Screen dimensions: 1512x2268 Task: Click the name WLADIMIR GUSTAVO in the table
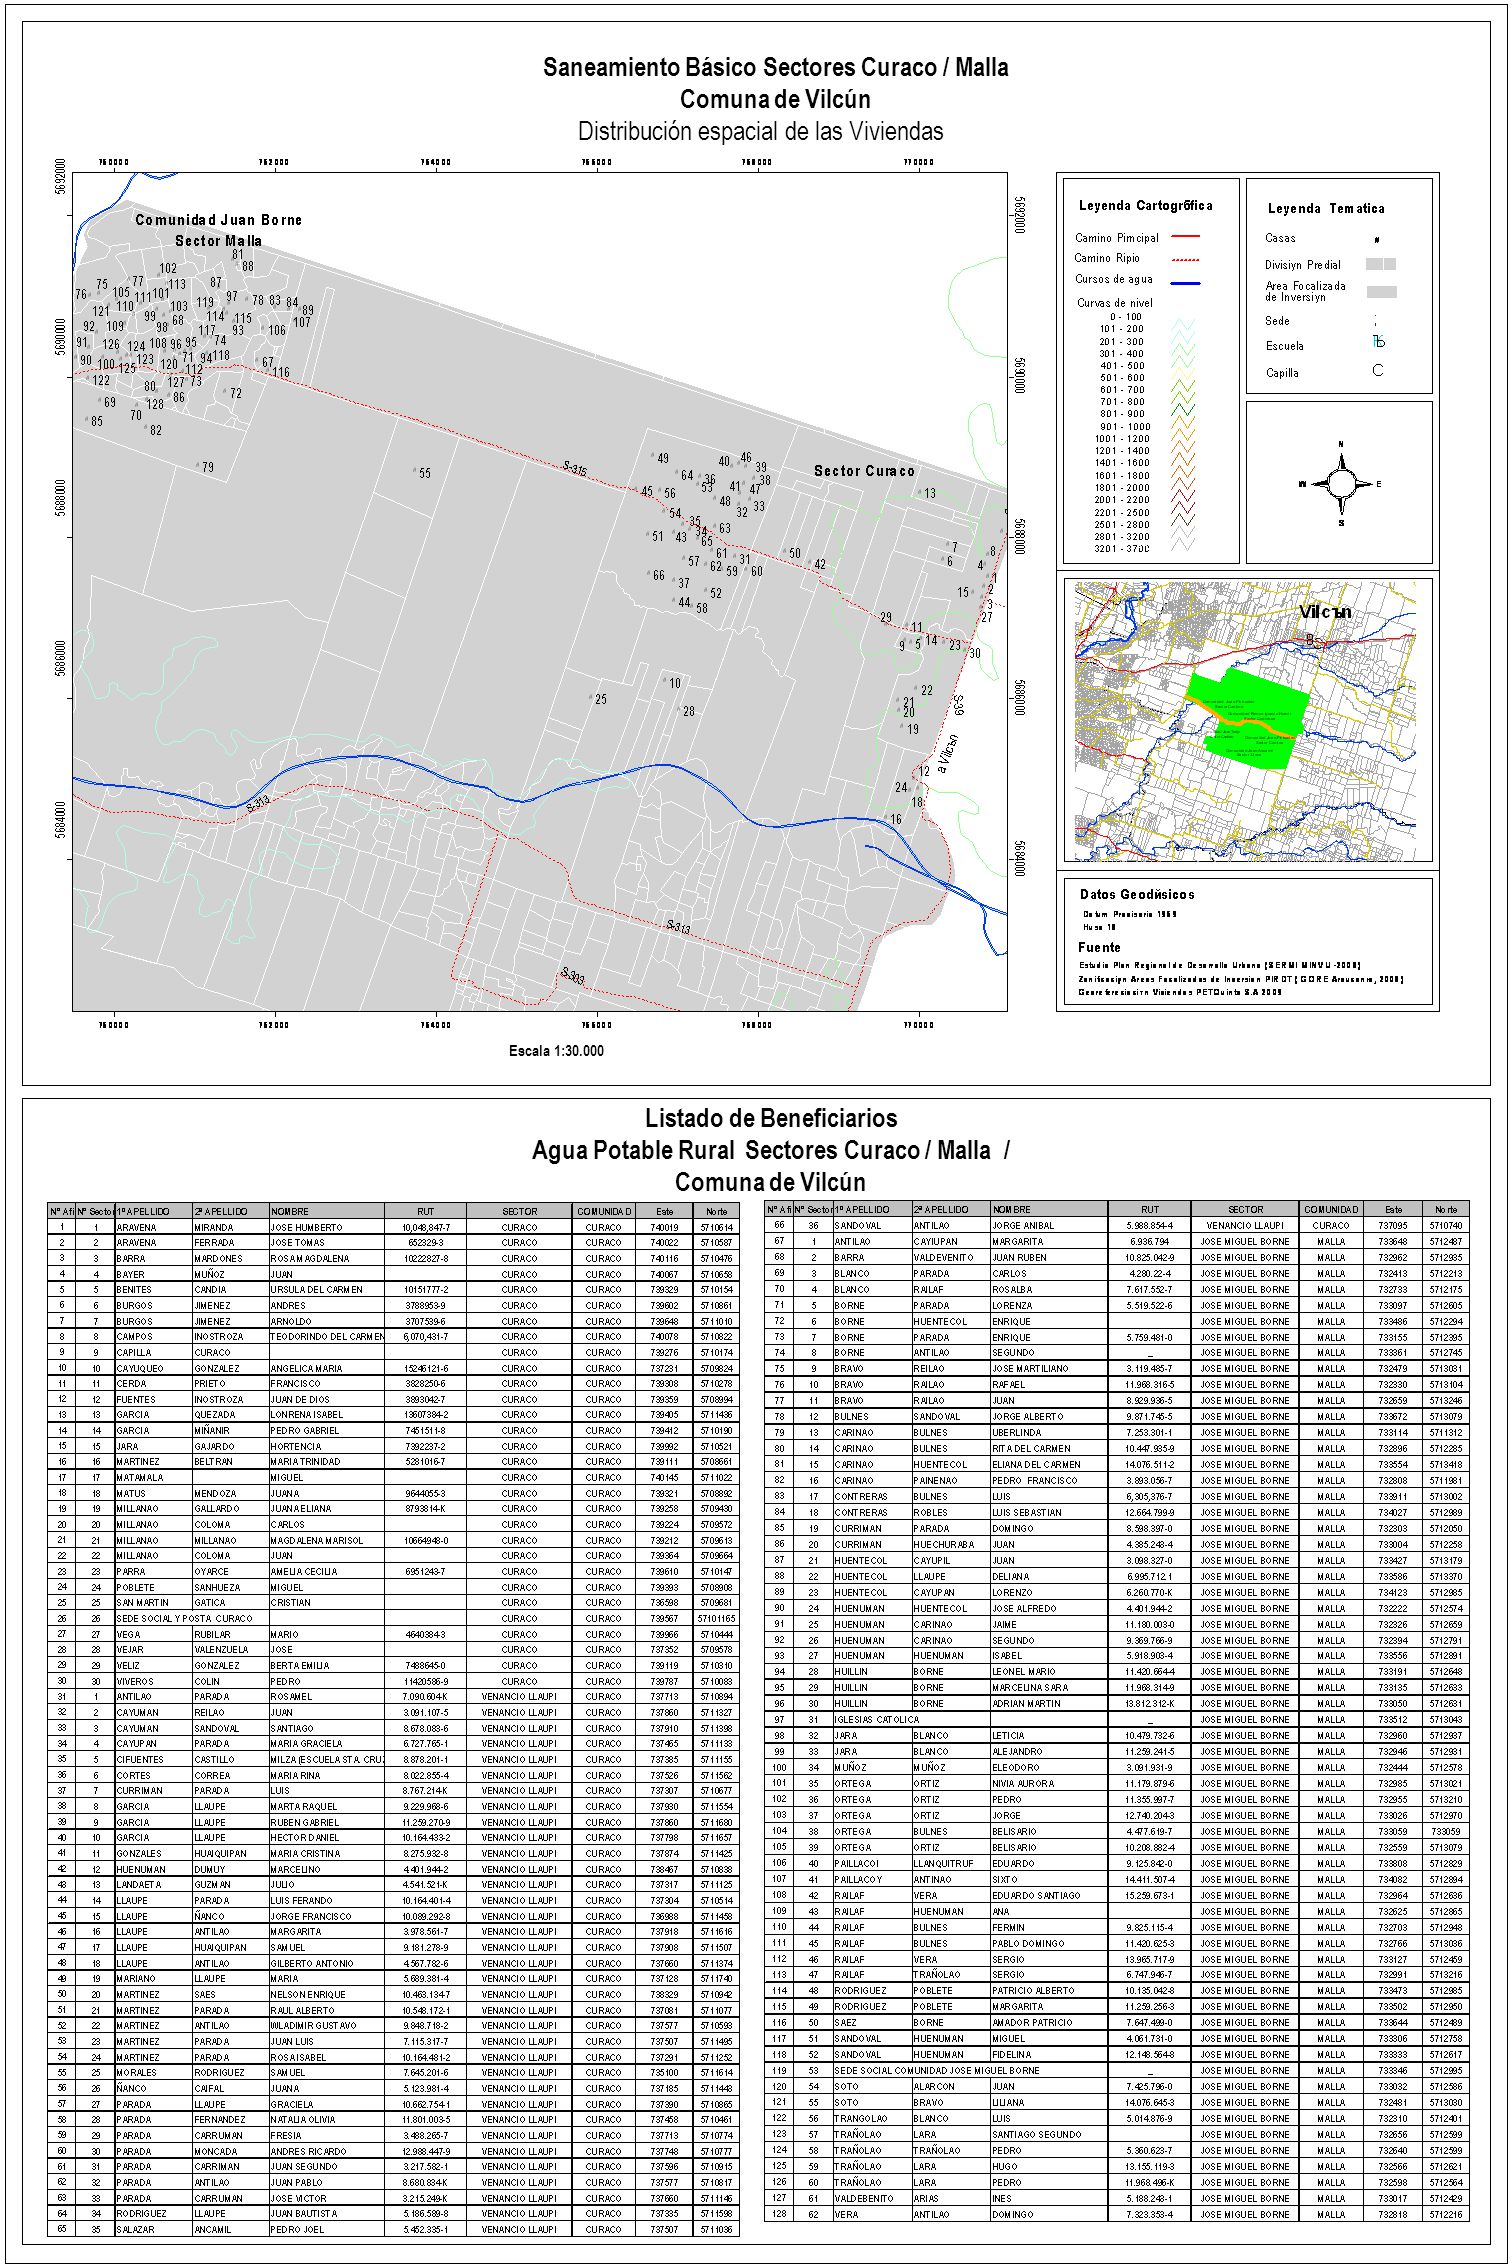click(x=313, y=2026)
